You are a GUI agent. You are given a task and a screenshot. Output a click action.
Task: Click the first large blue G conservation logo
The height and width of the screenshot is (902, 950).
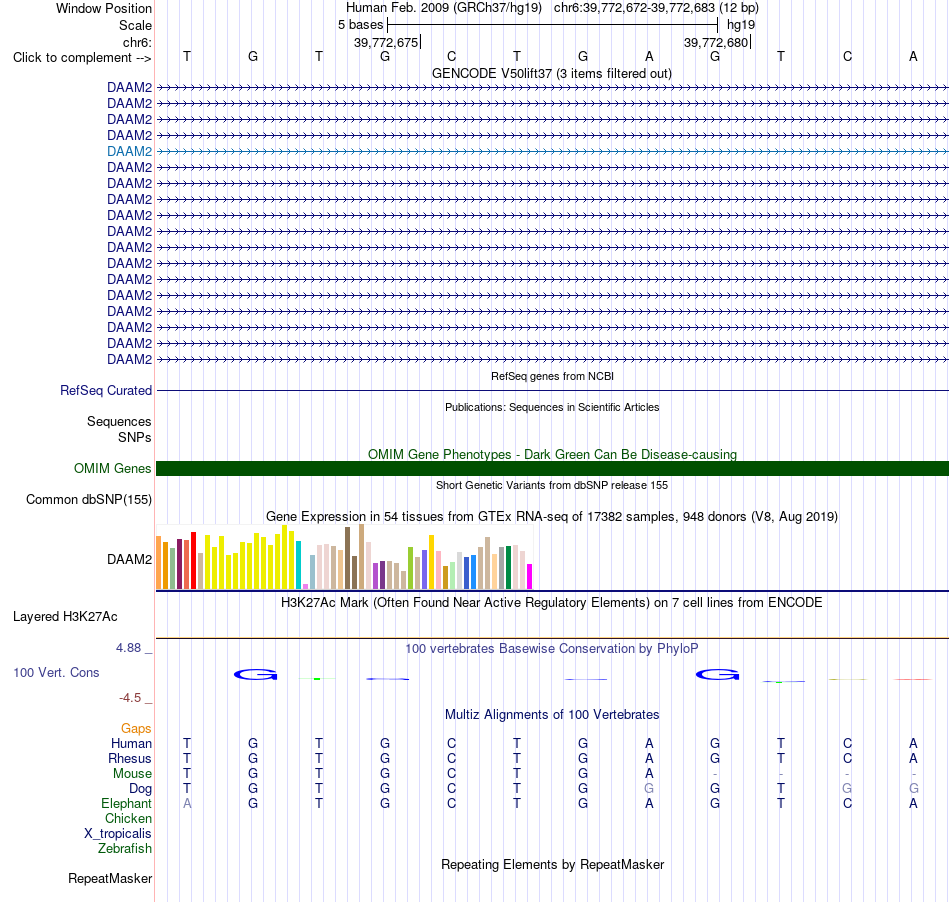pyautogui.click(x=255, y=674)
